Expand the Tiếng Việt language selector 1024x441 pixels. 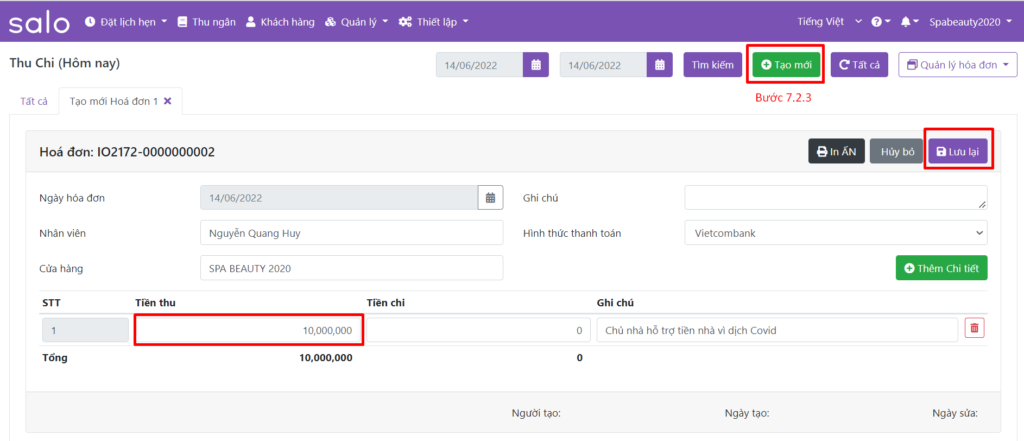coord(825,21)
